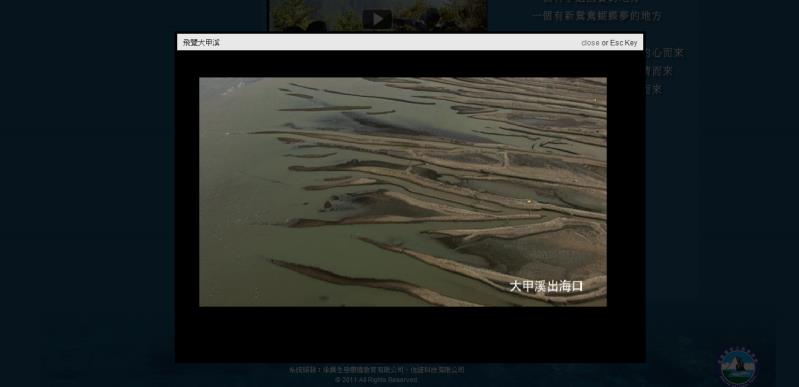Click the aerial river video frame
The height and width of the screenshot is (387, 799).
[x=403, y=192]
